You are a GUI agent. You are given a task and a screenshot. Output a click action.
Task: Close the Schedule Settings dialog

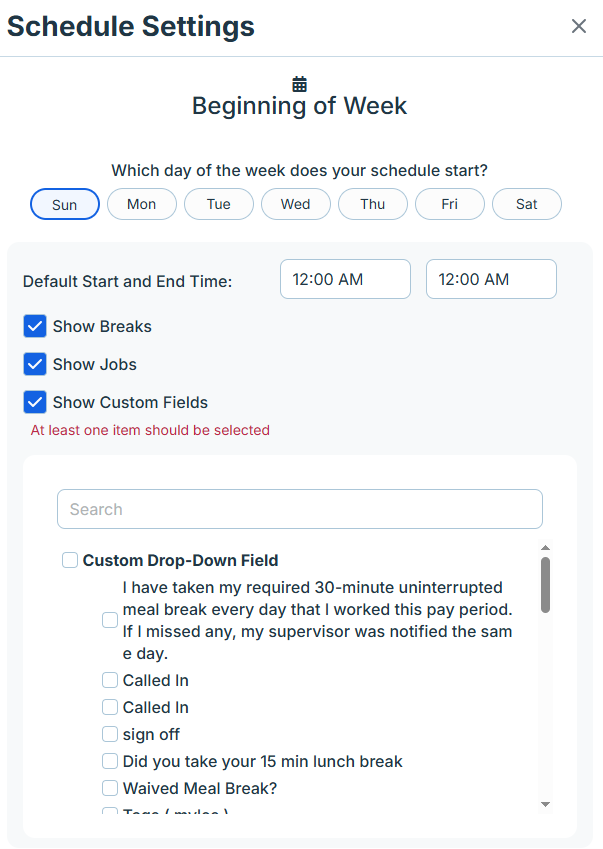pos(579,26)
